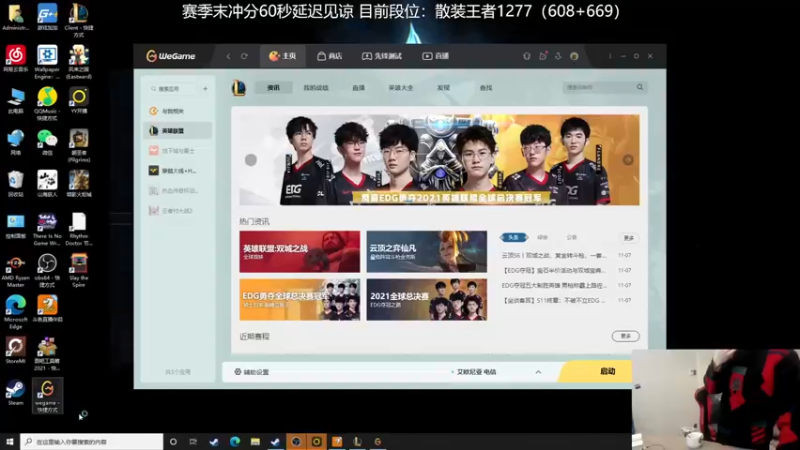Open the 直播 tab in top bar
Screen dimensions: 800x450
point(435,56)
